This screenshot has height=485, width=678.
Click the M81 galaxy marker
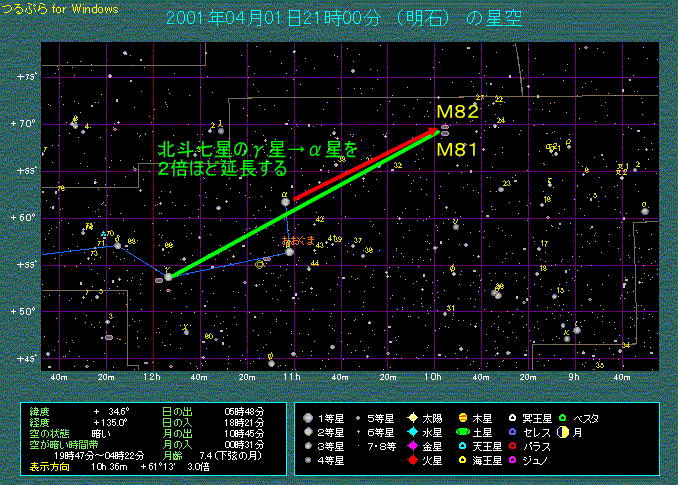[x=444, y=133]
